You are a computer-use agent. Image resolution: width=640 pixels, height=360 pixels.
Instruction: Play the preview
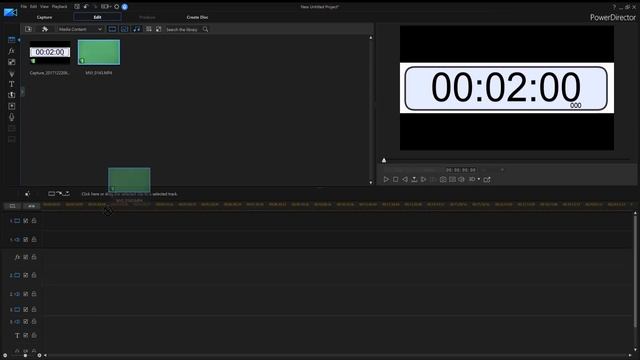coord(386,179)
